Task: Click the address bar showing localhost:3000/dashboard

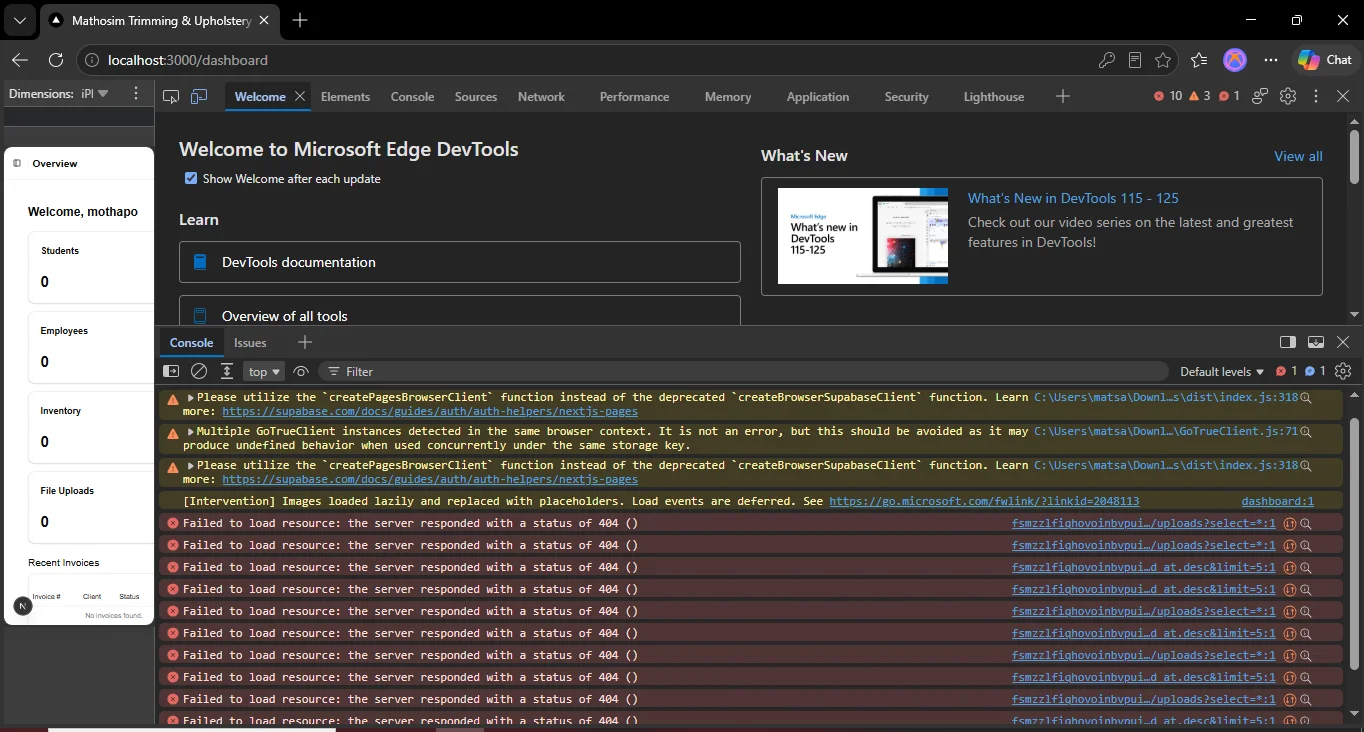Action: tap(590, 60)
